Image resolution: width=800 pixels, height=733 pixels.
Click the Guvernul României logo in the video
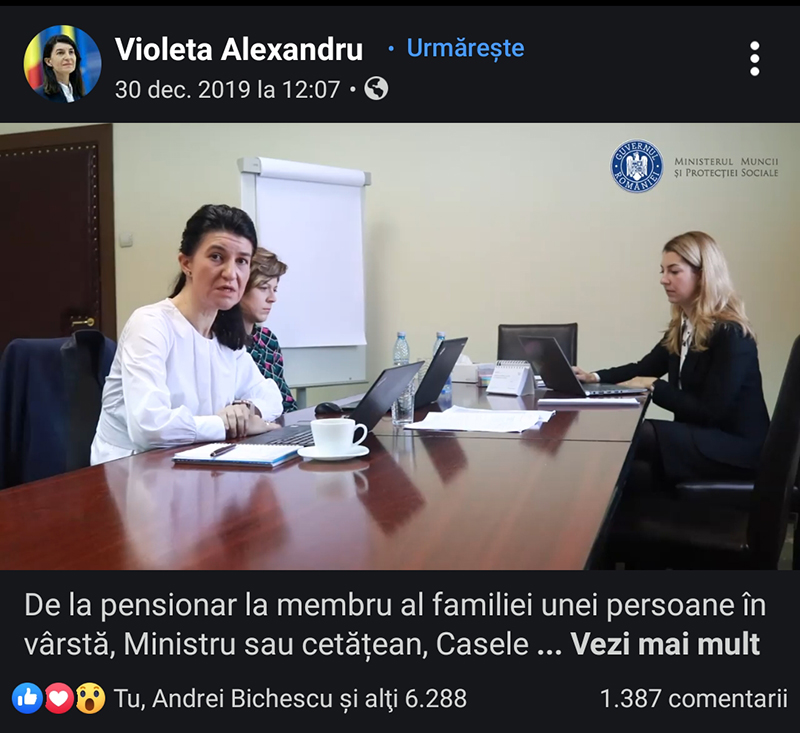637,166
